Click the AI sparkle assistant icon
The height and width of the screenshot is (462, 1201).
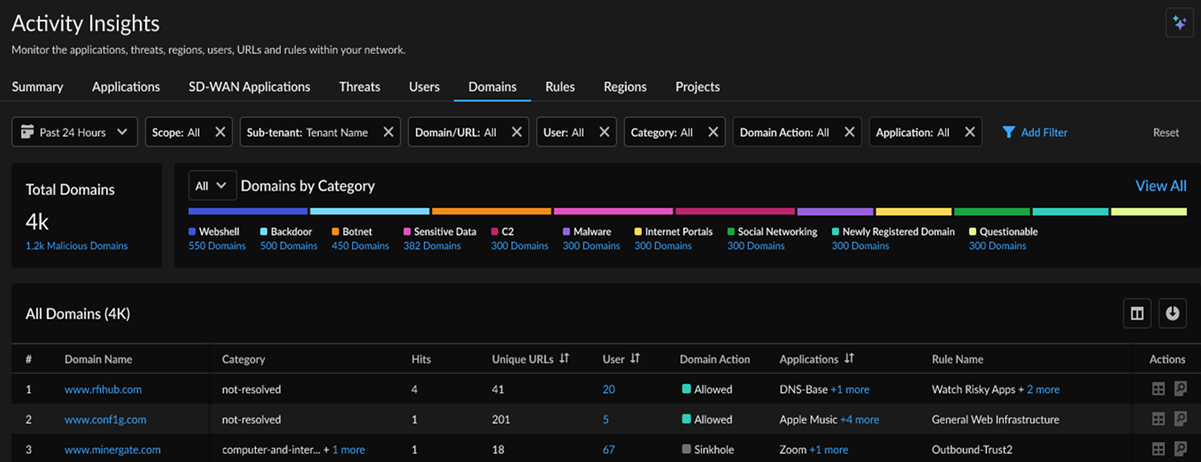[1177, 23]
